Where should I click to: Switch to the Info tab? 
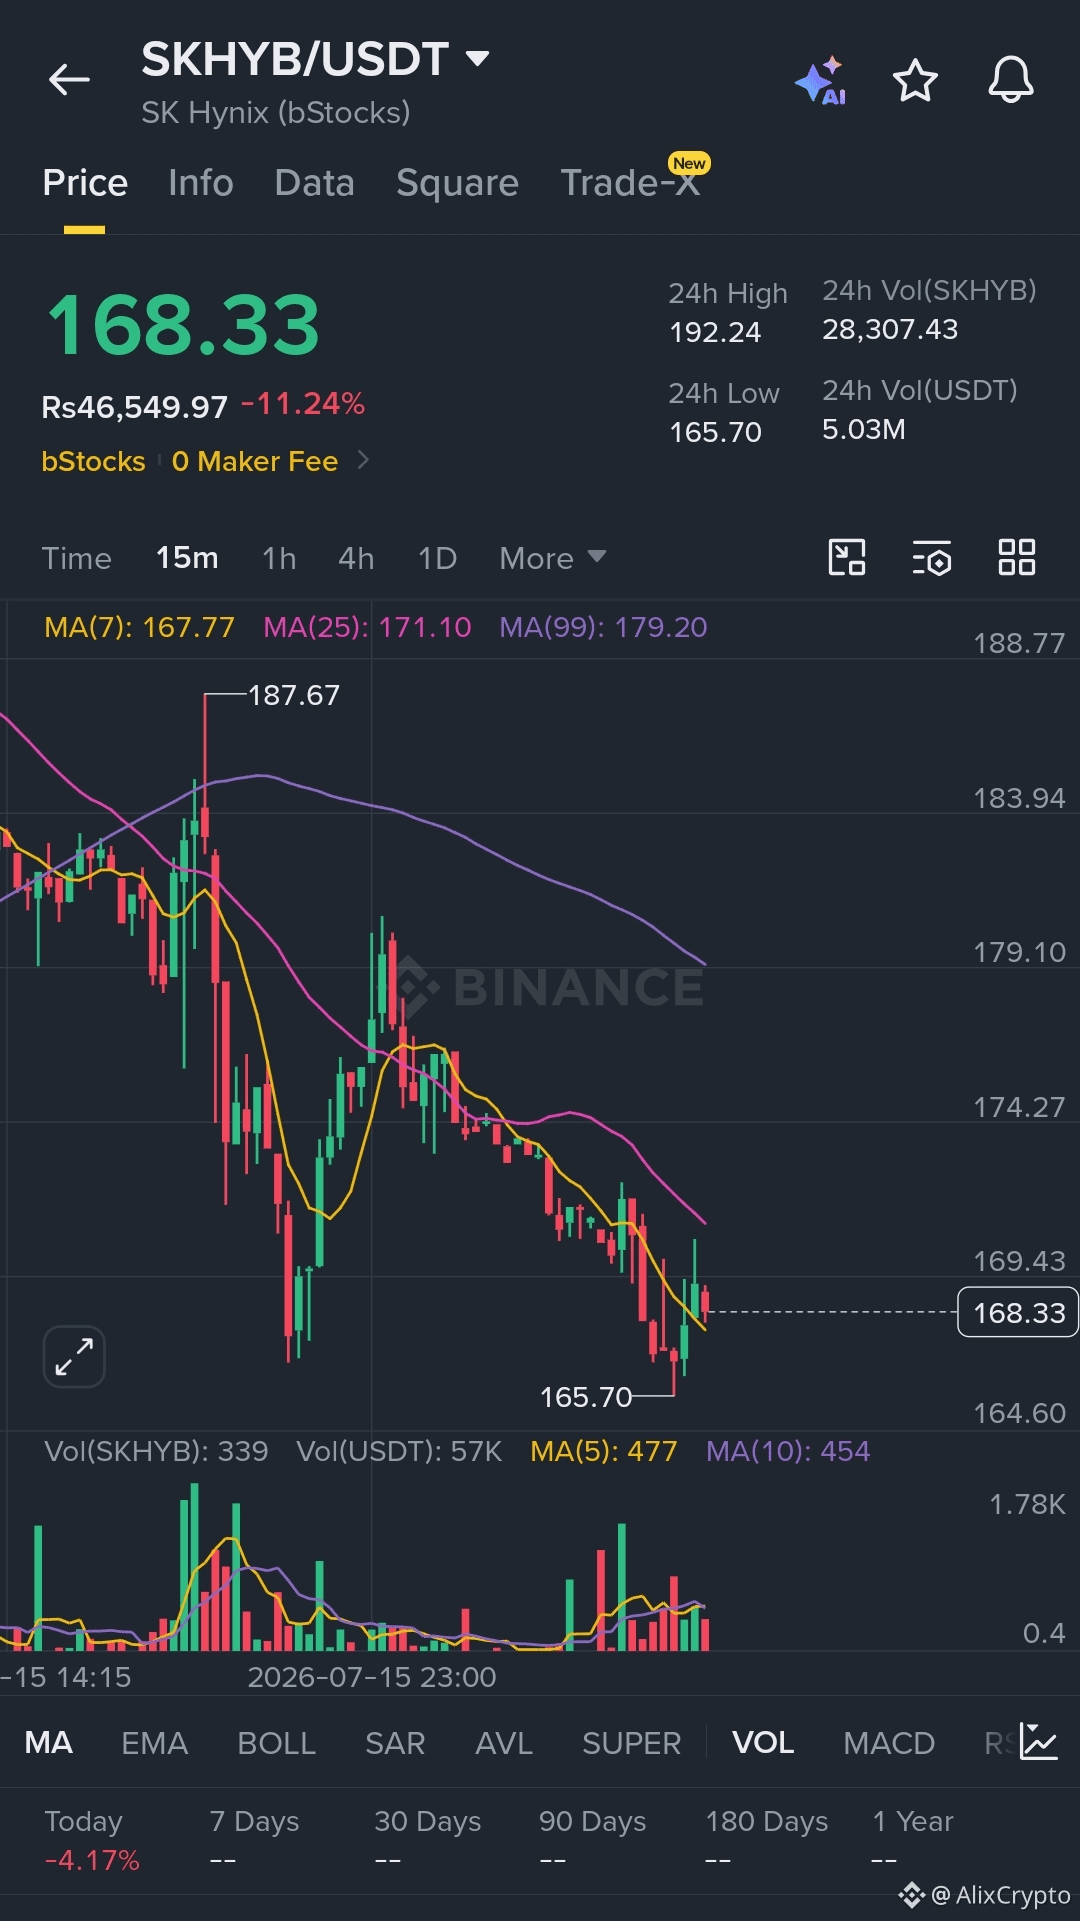tap(201, 183)
